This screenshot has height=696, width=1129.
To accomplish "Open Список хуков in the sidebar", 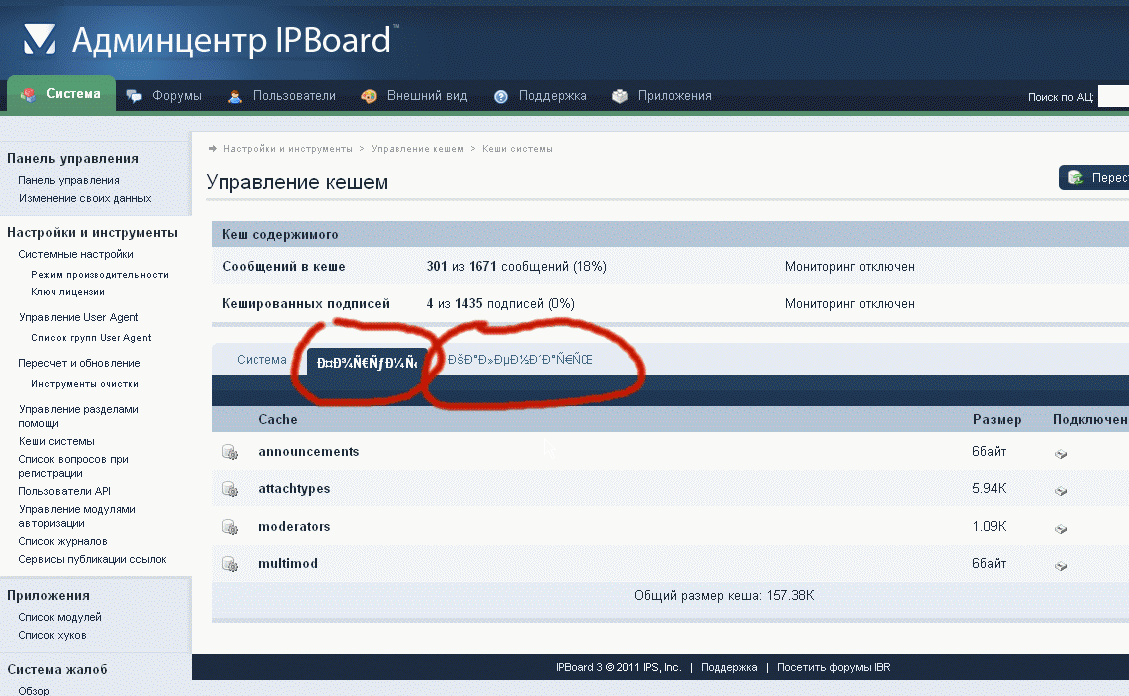I will pos(52,635).
